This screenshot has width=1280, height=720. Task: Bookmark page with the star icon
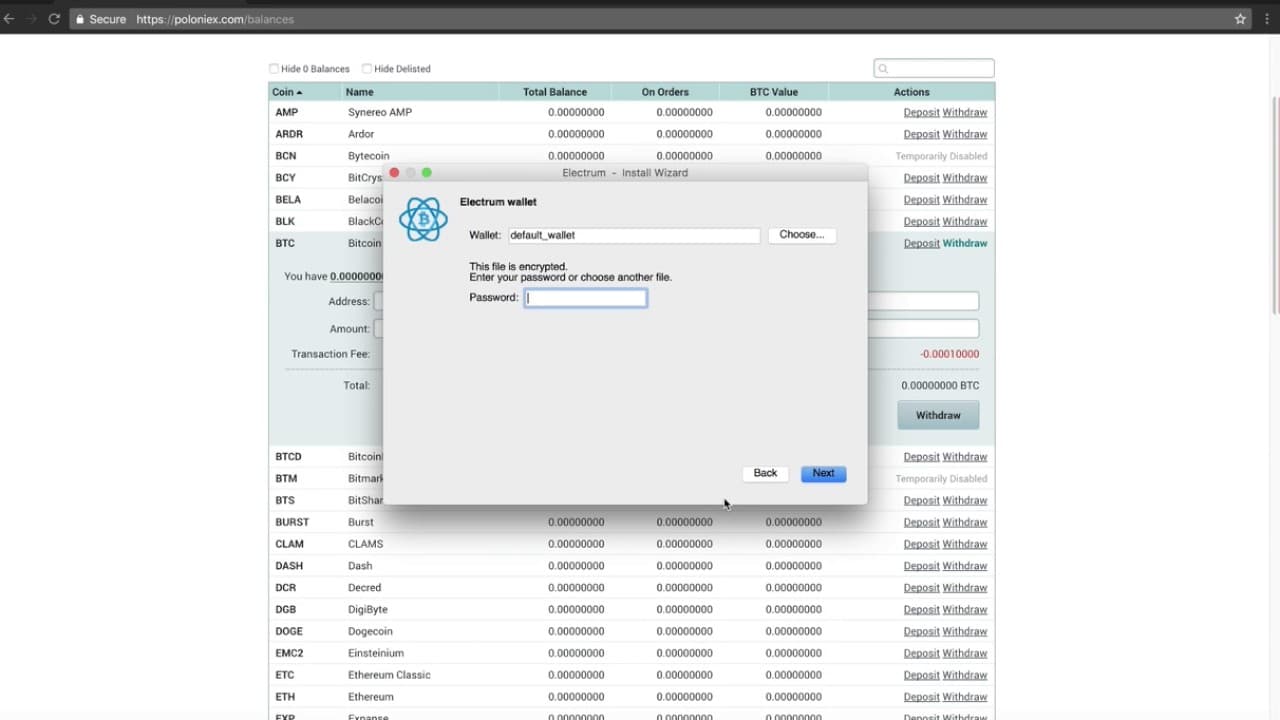tap(1240, 19)
